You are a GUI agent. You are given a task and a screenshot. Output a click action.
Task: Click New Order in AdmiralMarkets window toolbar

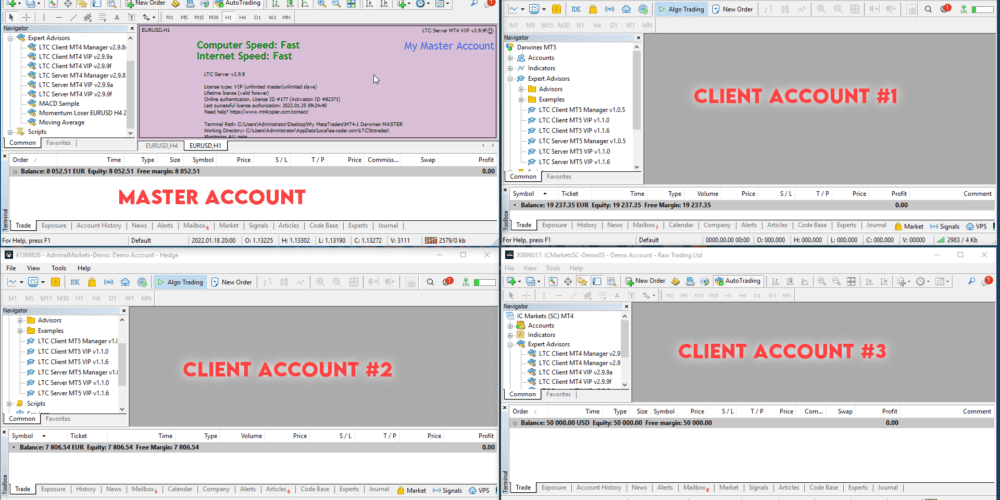click(x=232, y=282)
